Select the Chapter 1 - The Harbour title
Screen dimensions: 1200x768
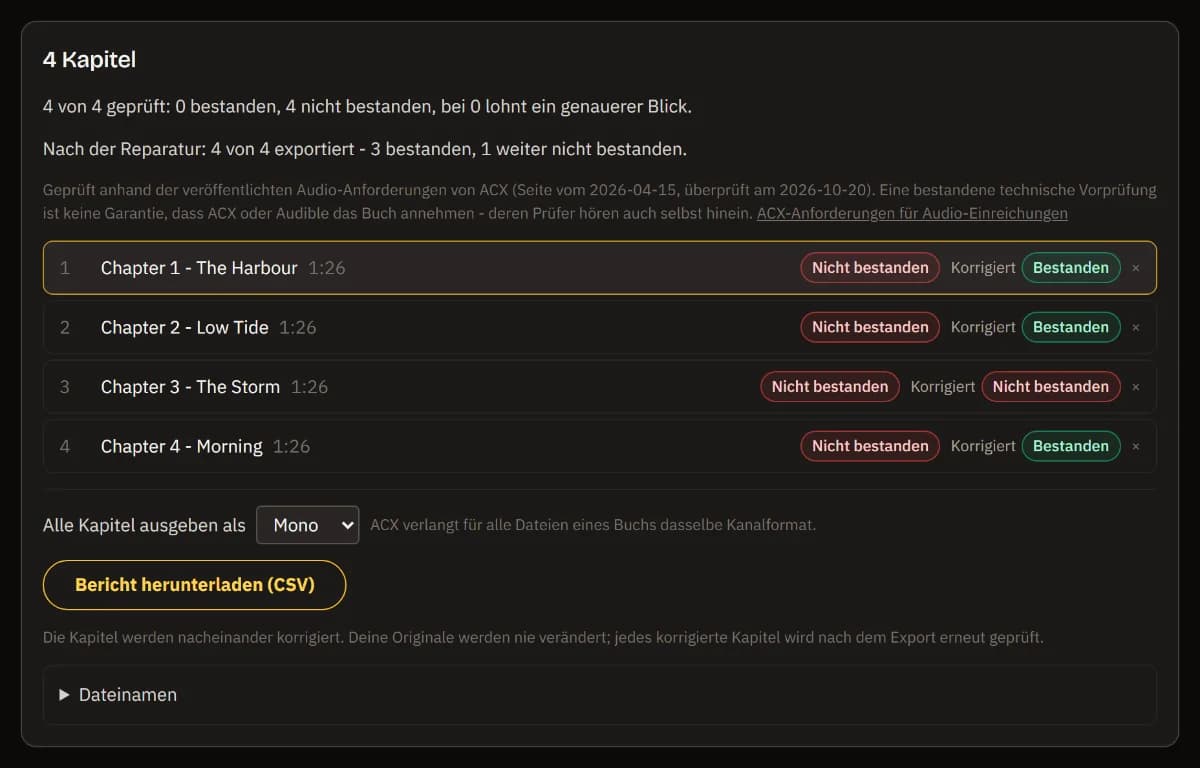(x=199, y=268)
